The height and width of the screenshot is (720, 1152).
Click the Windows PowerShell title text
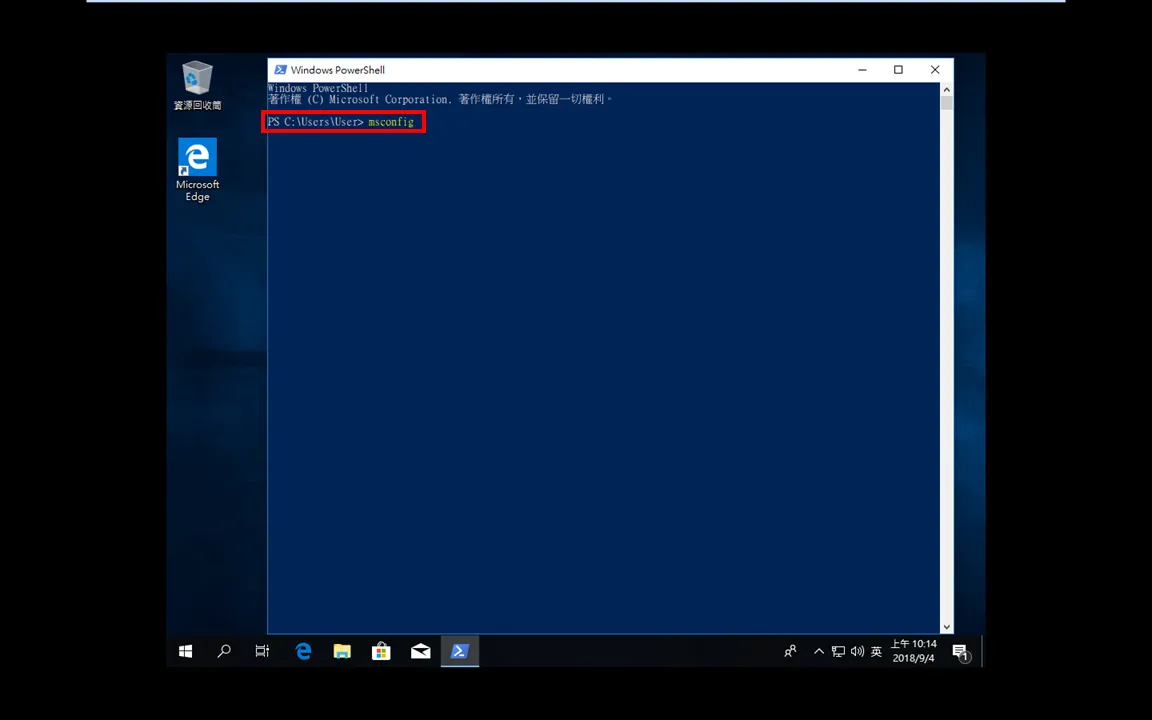pyautogui.click(x=337, y=70)
